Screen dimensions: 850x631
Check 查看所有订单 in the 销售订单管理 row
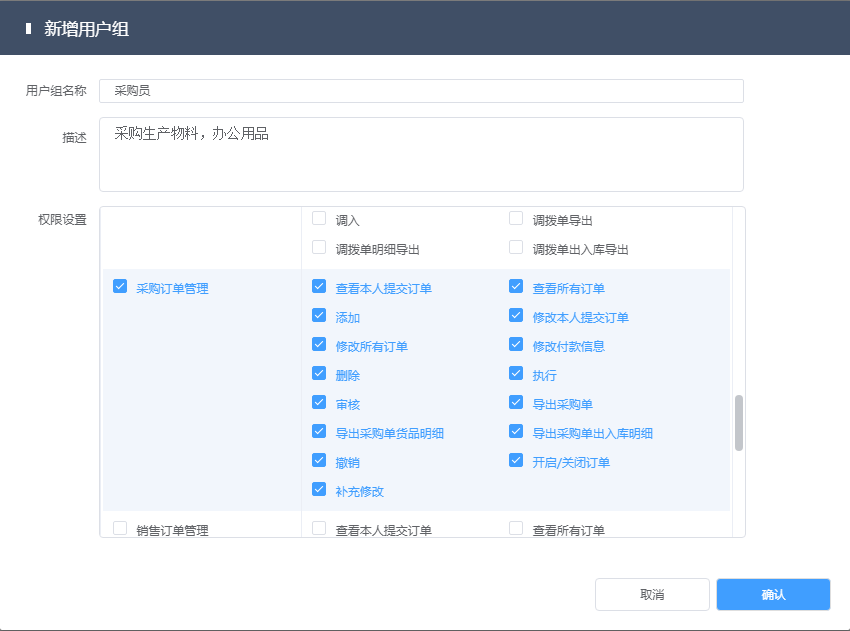516,528
